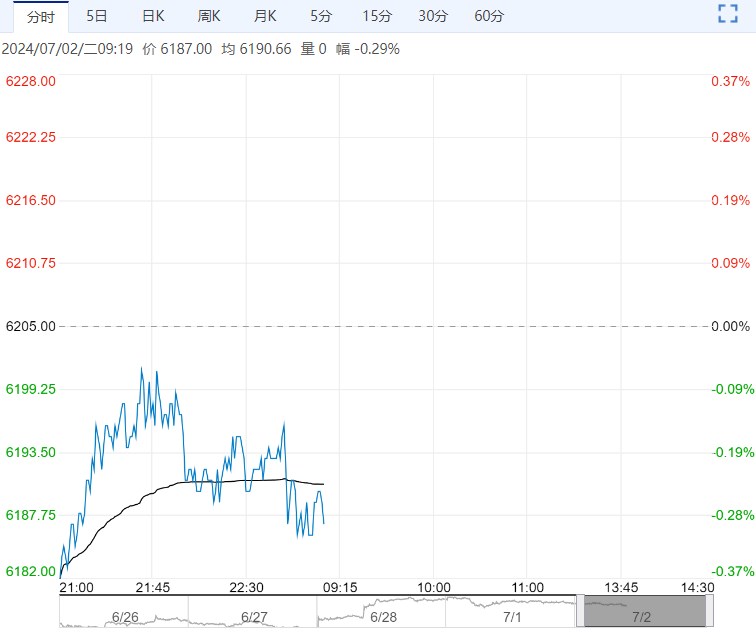Select the 分时 intraday tab
This screenshot has height=632, width=756.
[x=41, y=16]
